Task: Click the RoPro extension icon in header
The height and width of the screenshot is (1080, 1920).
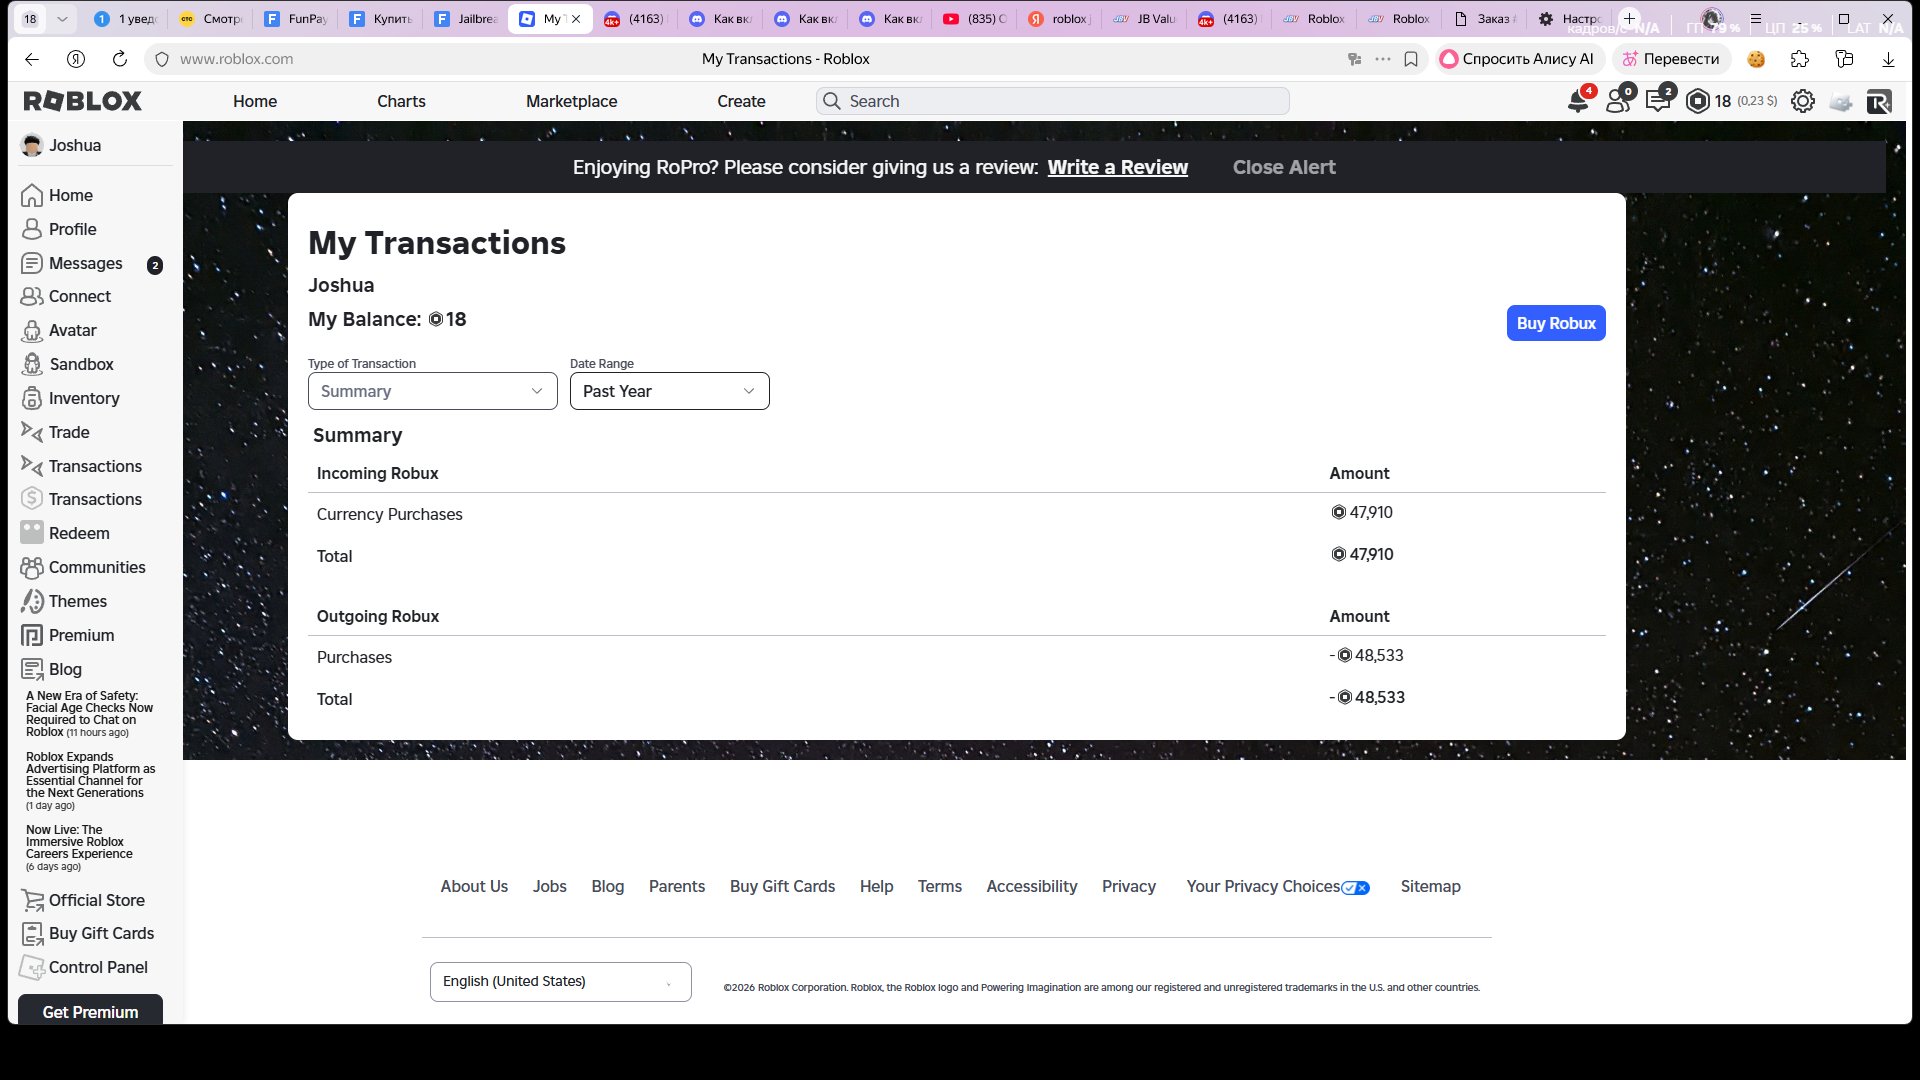Action: pyautogui.click(x=1879, y=101)
